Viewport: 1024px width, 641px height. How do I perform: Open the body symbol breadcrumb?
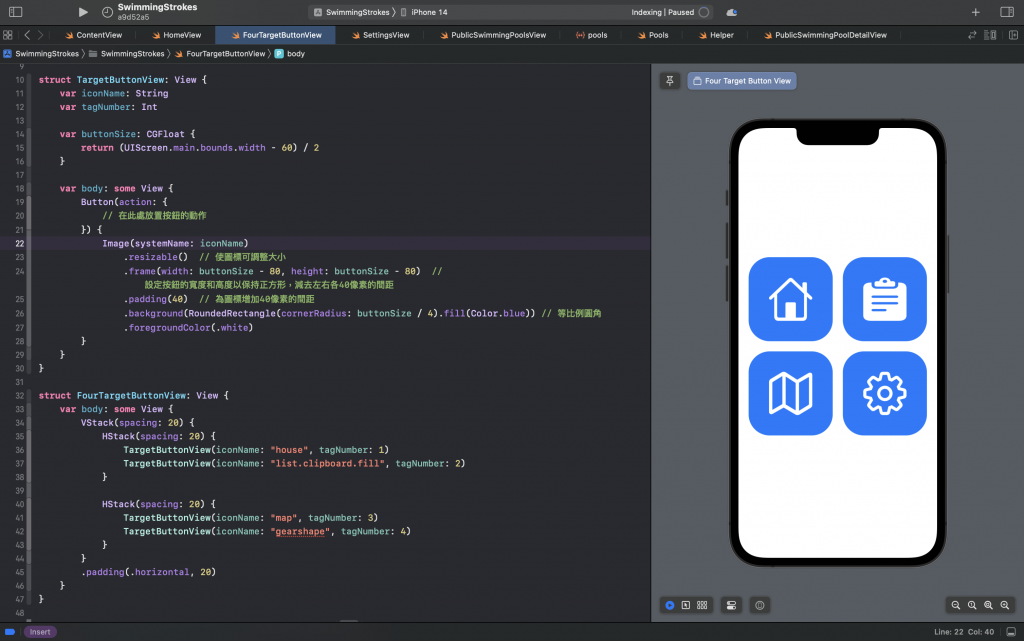coord(290,54)
